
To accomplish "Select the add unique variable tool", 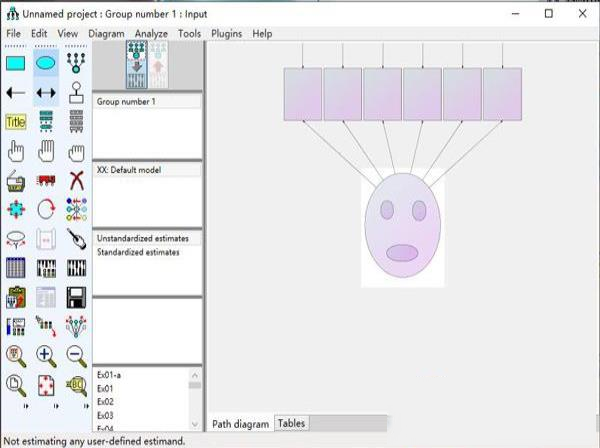I will click(x=76, y=93).
